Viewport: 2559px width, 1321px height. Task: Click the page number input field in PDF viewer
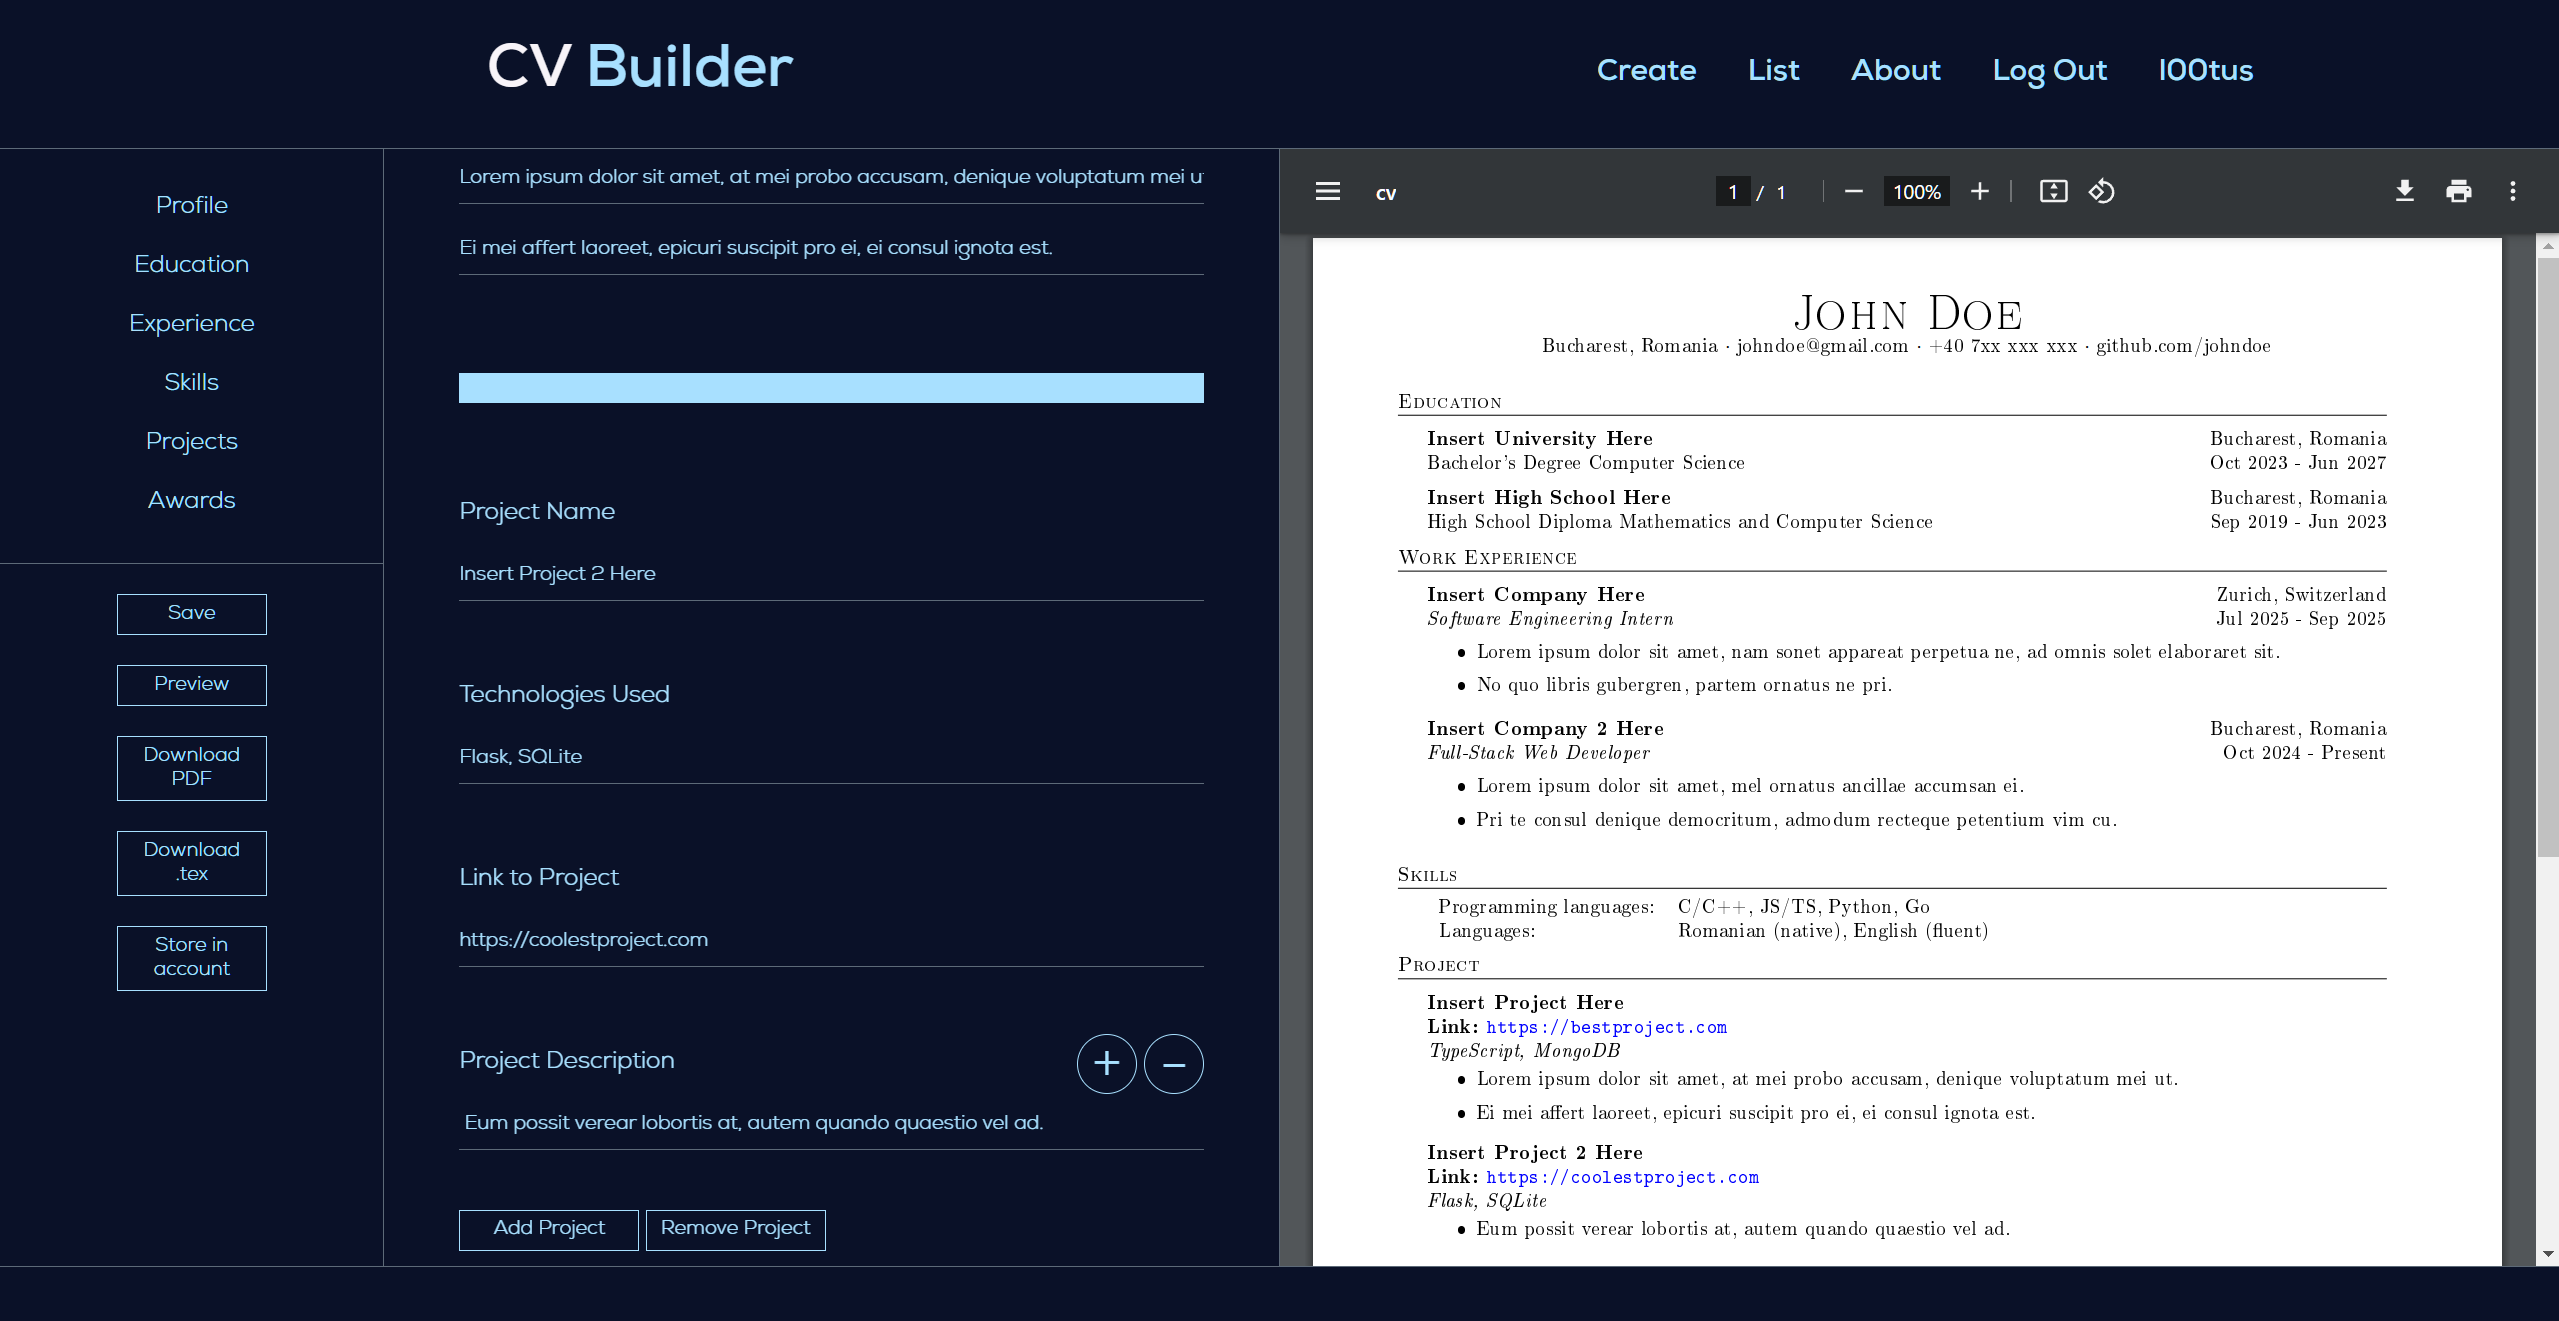pyautogui.click(x=1732, y=190)
